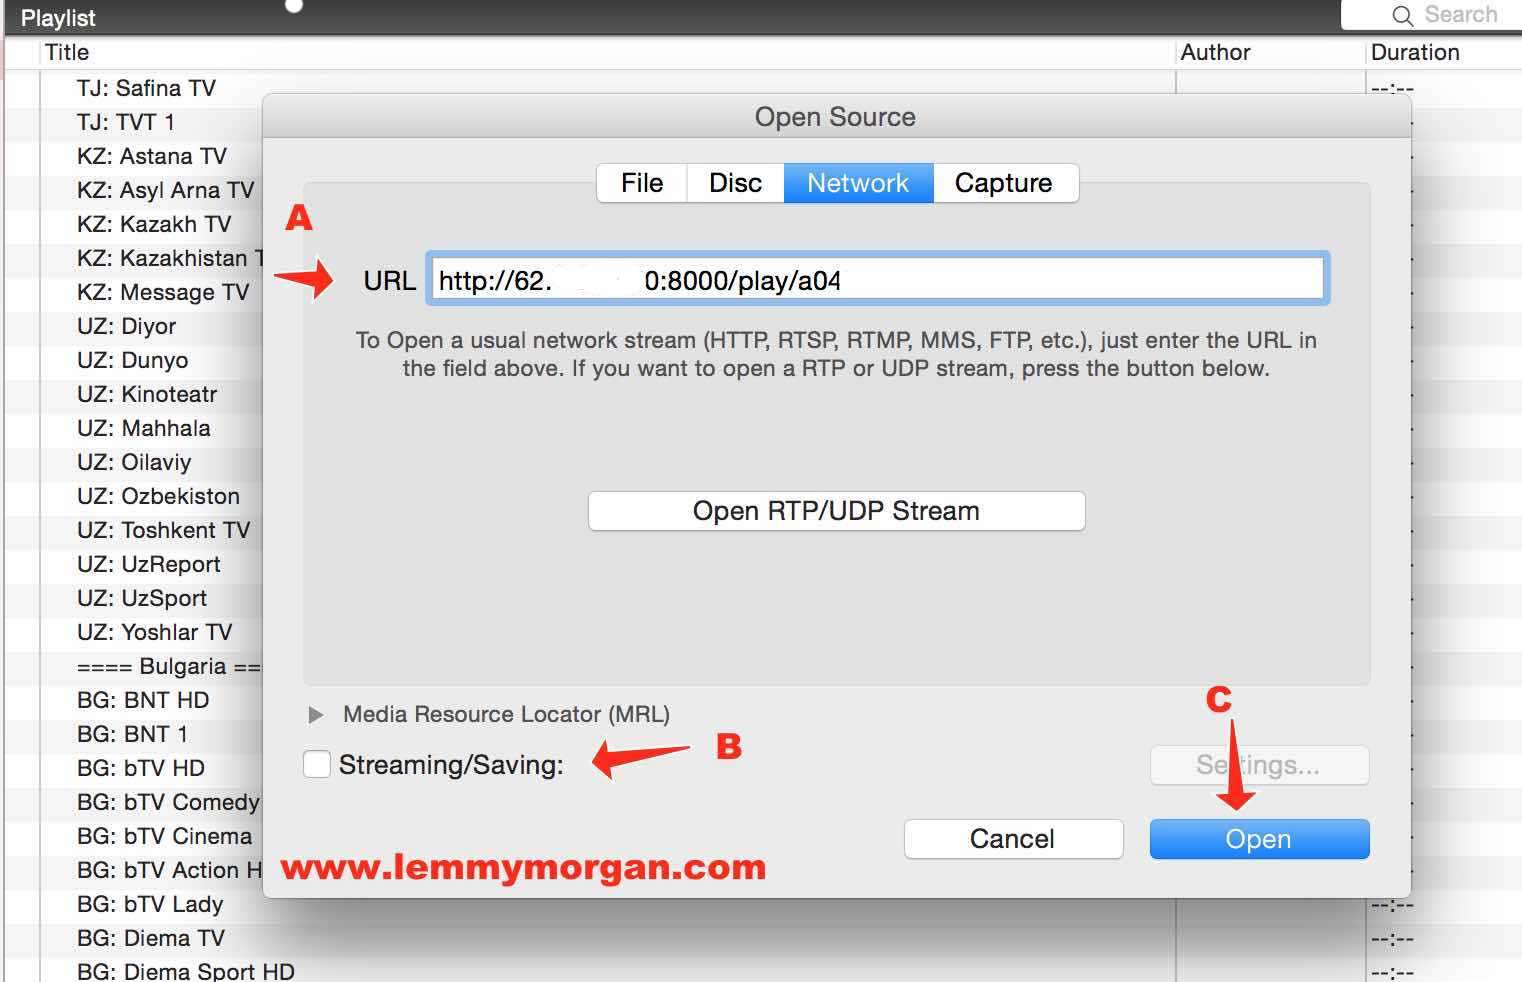Image resolution: width=1522 pixels, height=982 pixels.
Task: Select playlist row BG: BNT 1
Action: [132, 734]
